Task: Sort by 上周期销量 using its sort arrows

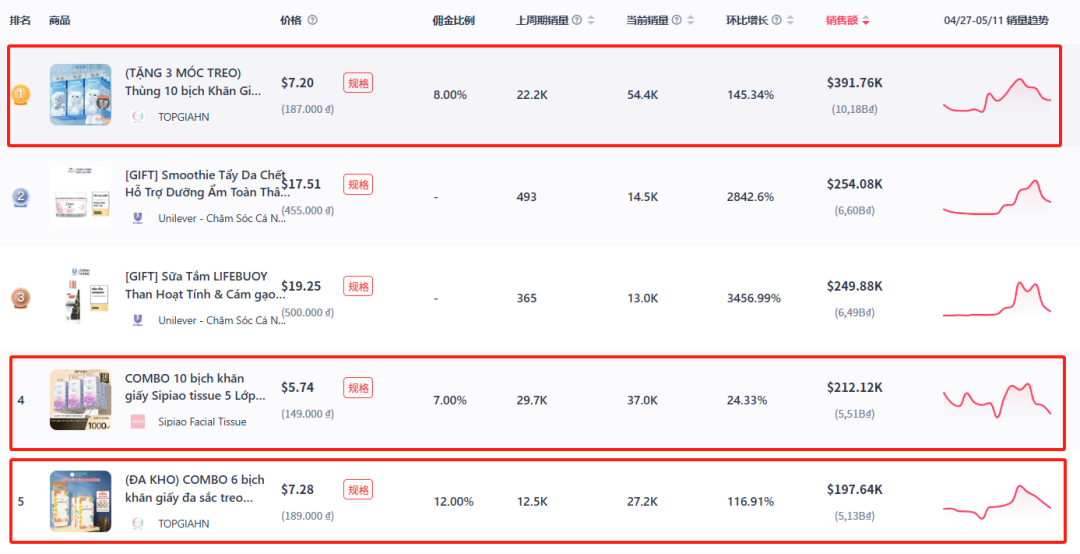Action: tap(591, 20)
